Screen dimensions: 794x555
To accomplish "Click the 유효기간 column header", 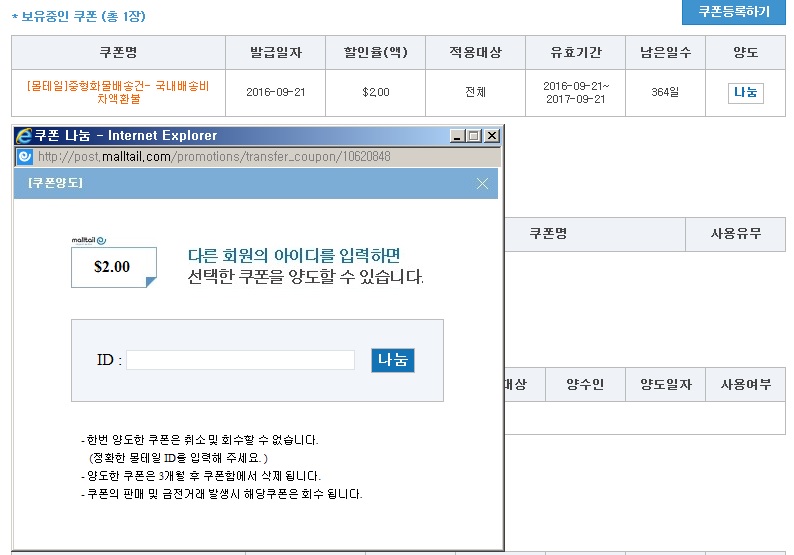I will [576, 52].
